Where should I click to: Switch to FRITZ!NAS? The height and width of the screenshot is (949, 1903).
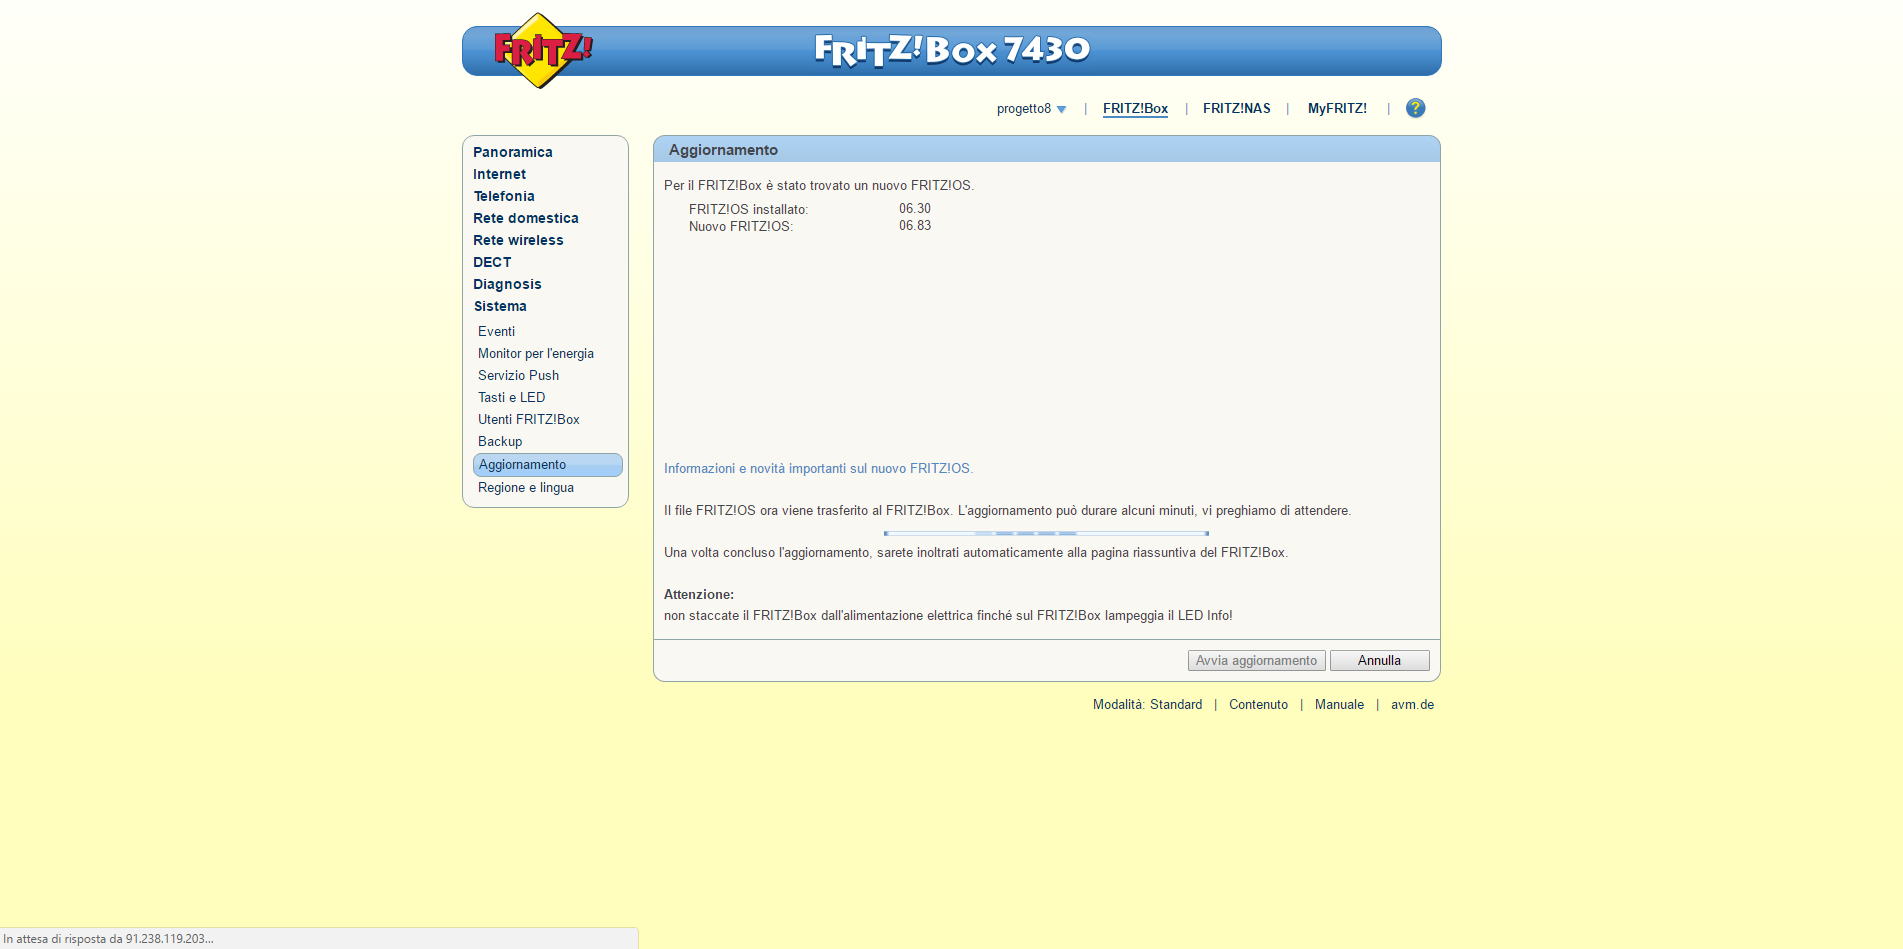(1236, 109)
